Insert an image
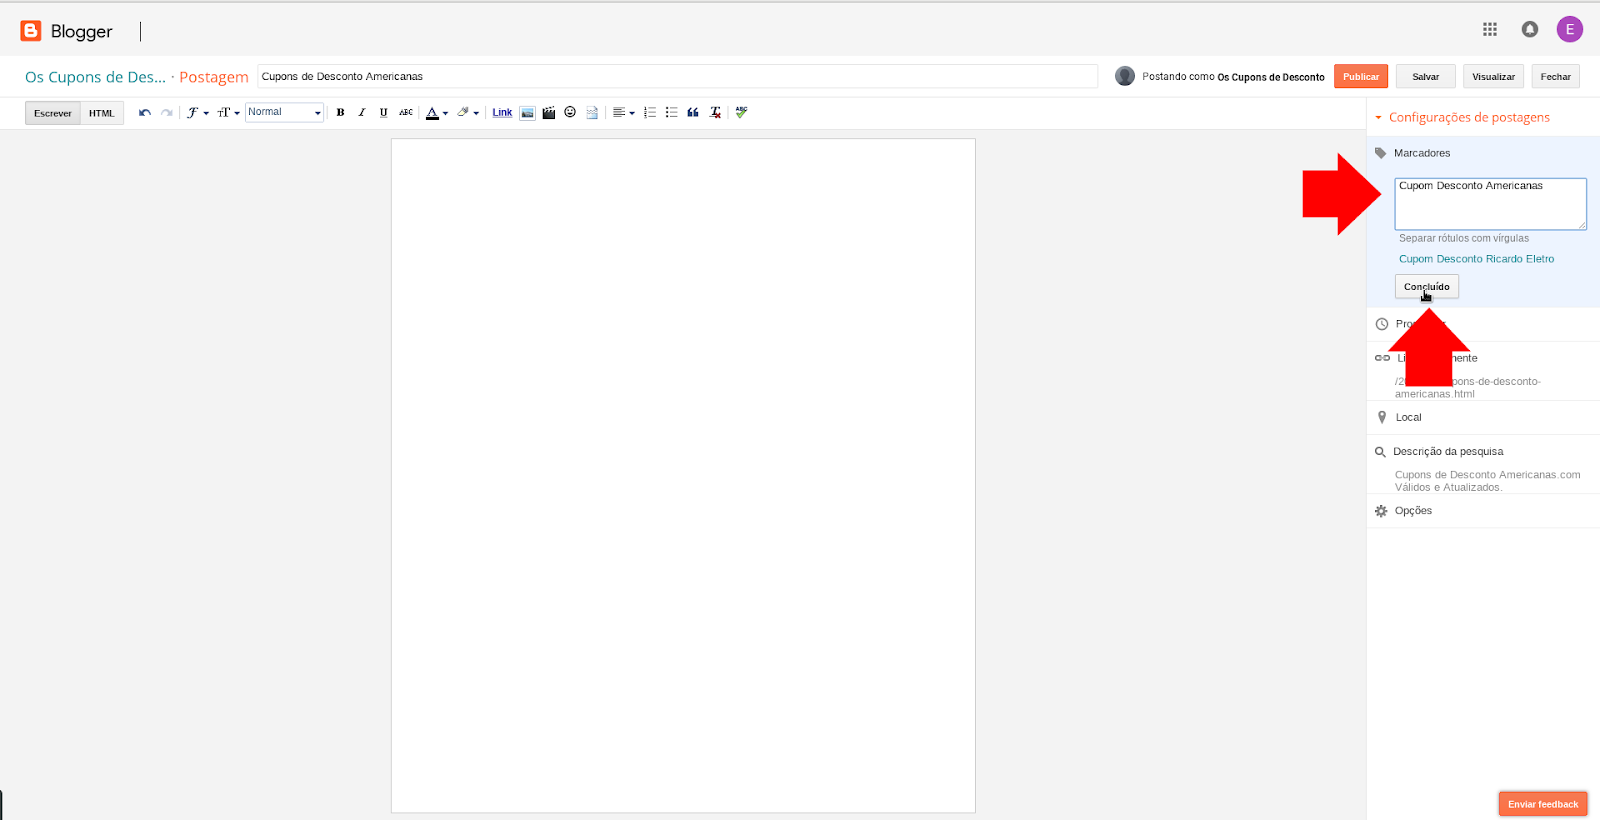 click(527, 113)
